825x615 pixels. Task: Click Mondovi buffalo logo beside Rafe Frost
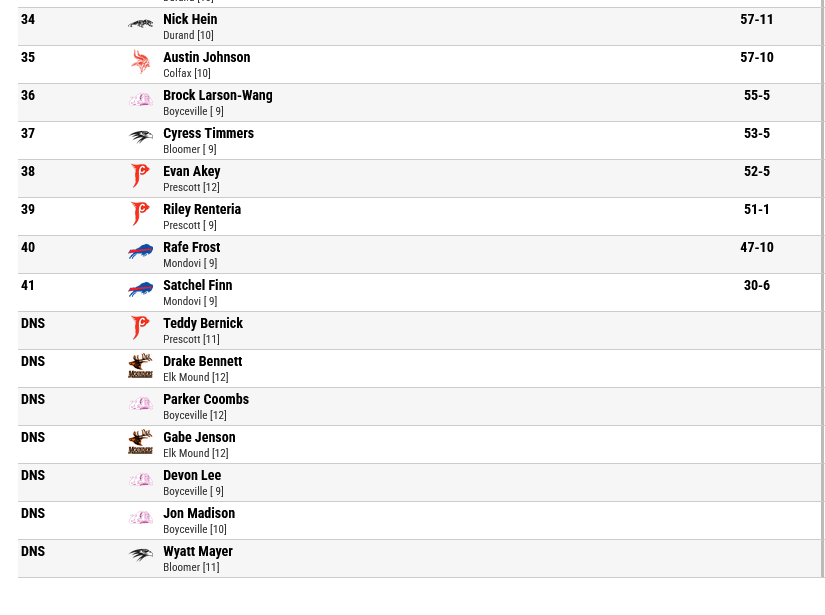[140, 251]
